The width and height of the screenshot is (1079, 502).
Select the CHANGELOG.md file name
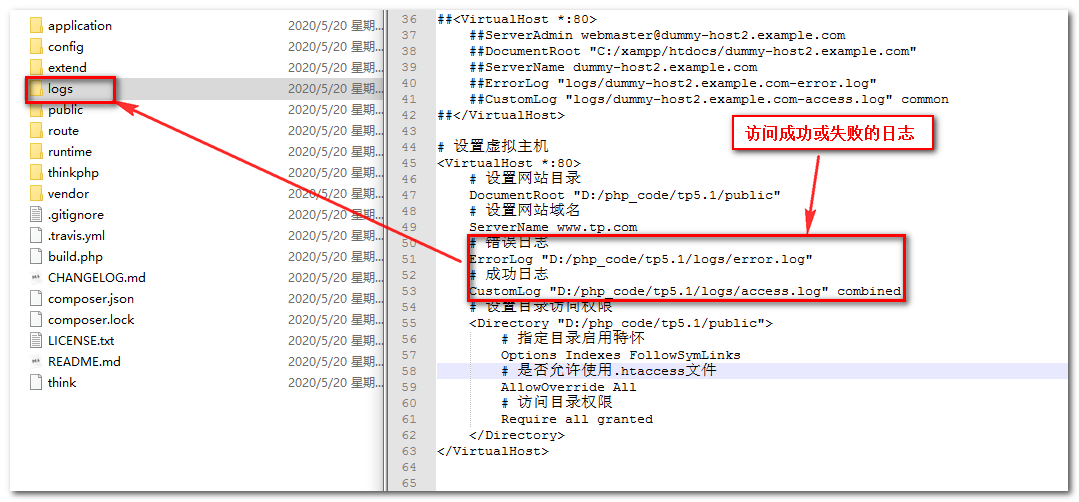pos(97,278)
